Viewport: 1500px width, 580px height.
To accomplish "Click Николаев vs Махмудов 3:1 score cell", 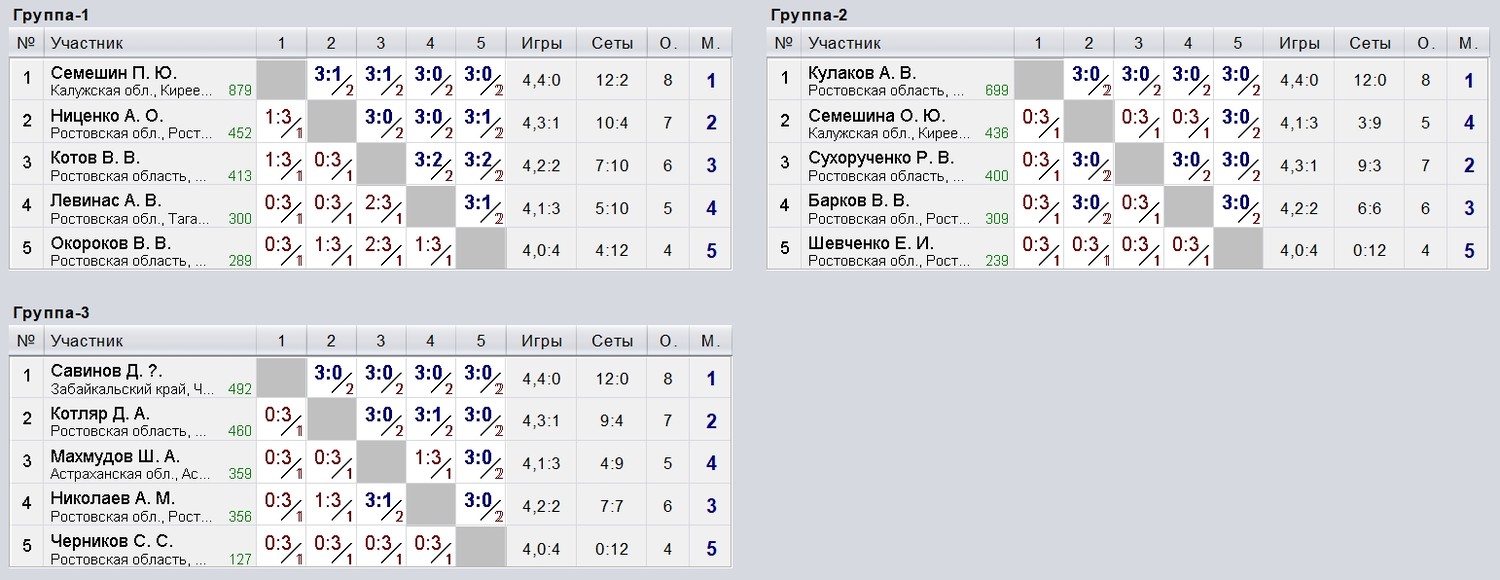I will [x=381, y=506].
